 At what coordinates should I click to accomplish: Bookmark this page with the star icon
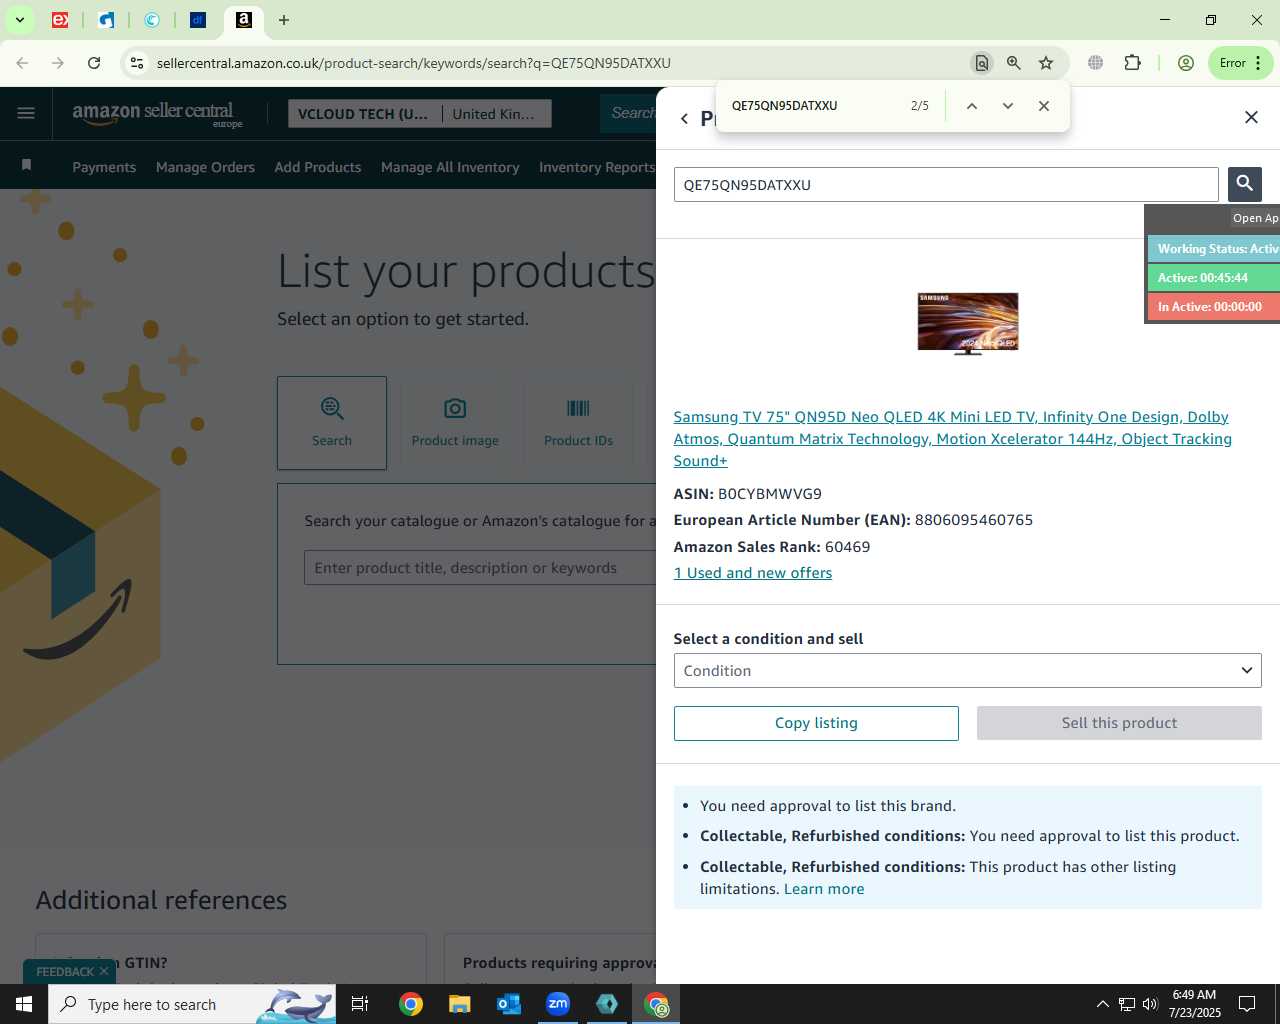pyautogui.click(x=1046, y=63)
